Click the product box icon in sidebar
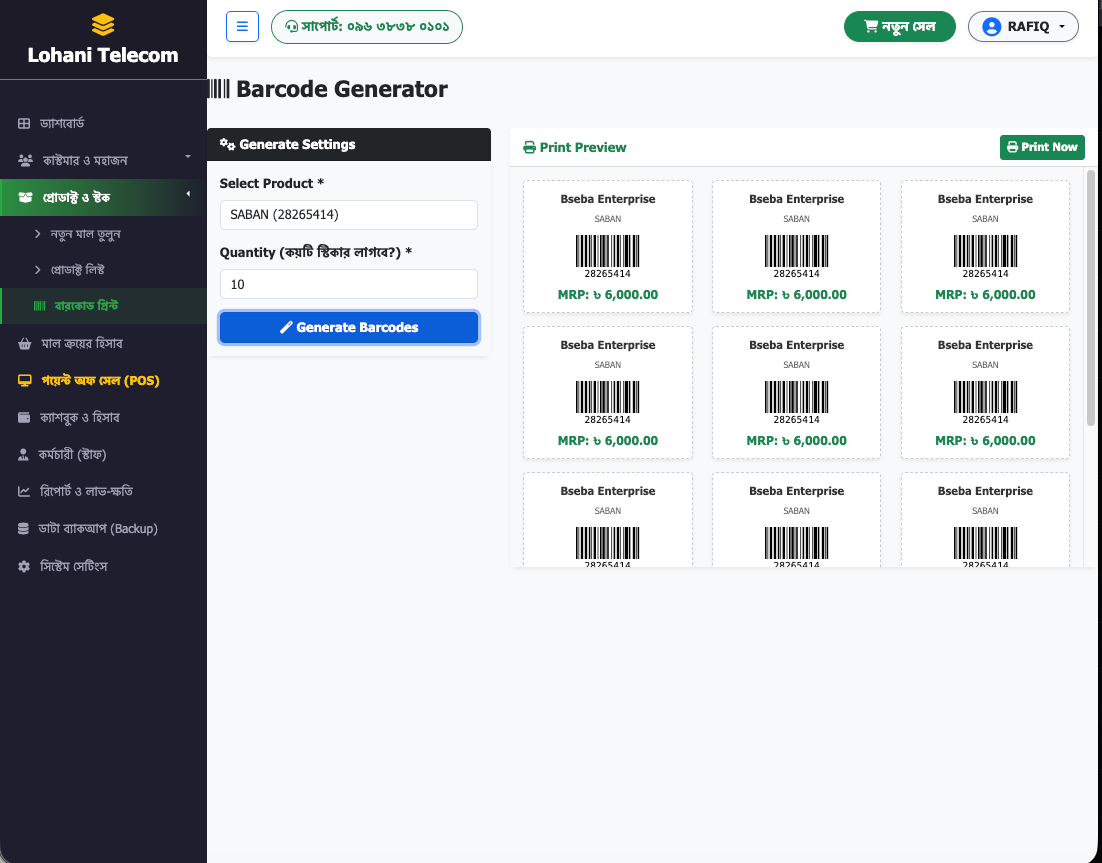1102x863 pixels. click(x=25, y=197)
